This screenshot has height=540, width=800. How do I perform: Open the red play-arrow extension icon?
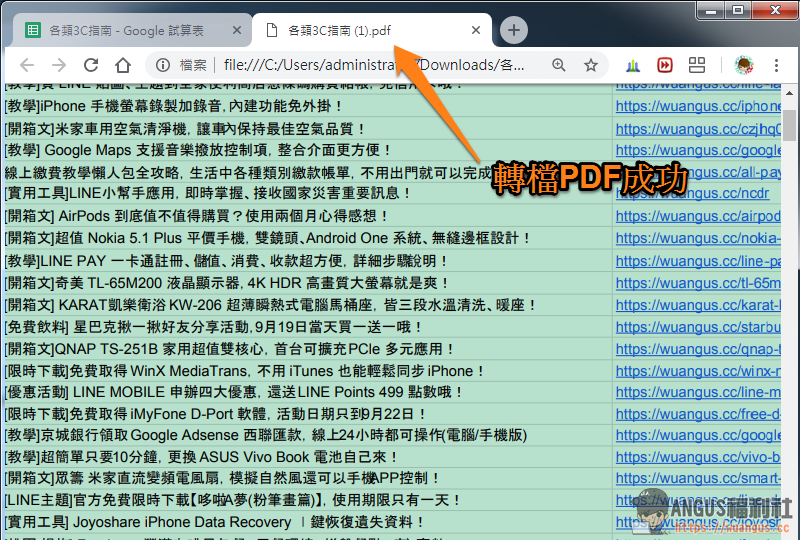pyautogui.click(x=664, y=65)
